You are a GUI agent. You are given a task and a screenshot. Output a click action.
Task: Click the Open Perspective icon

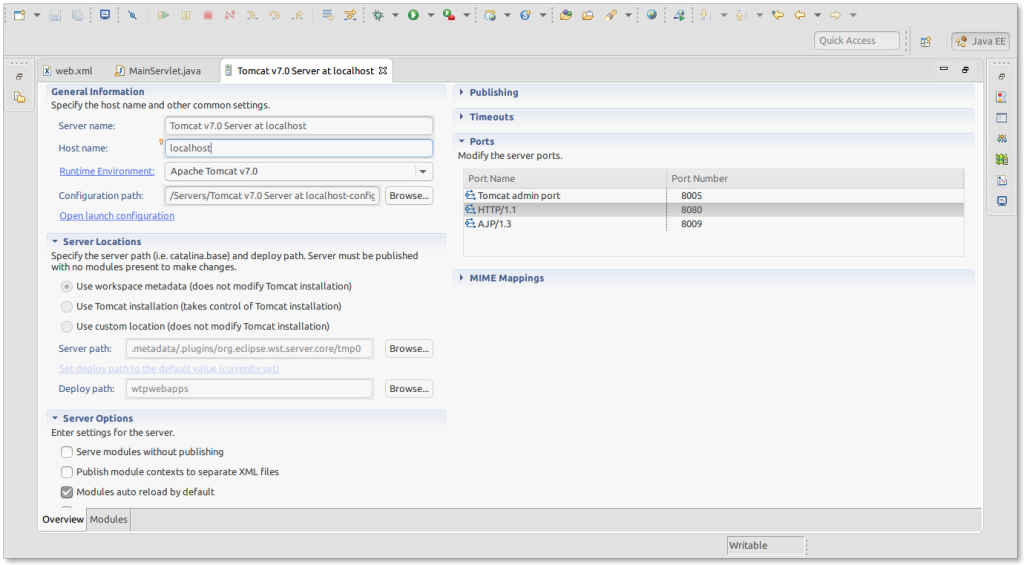(925, 42)
